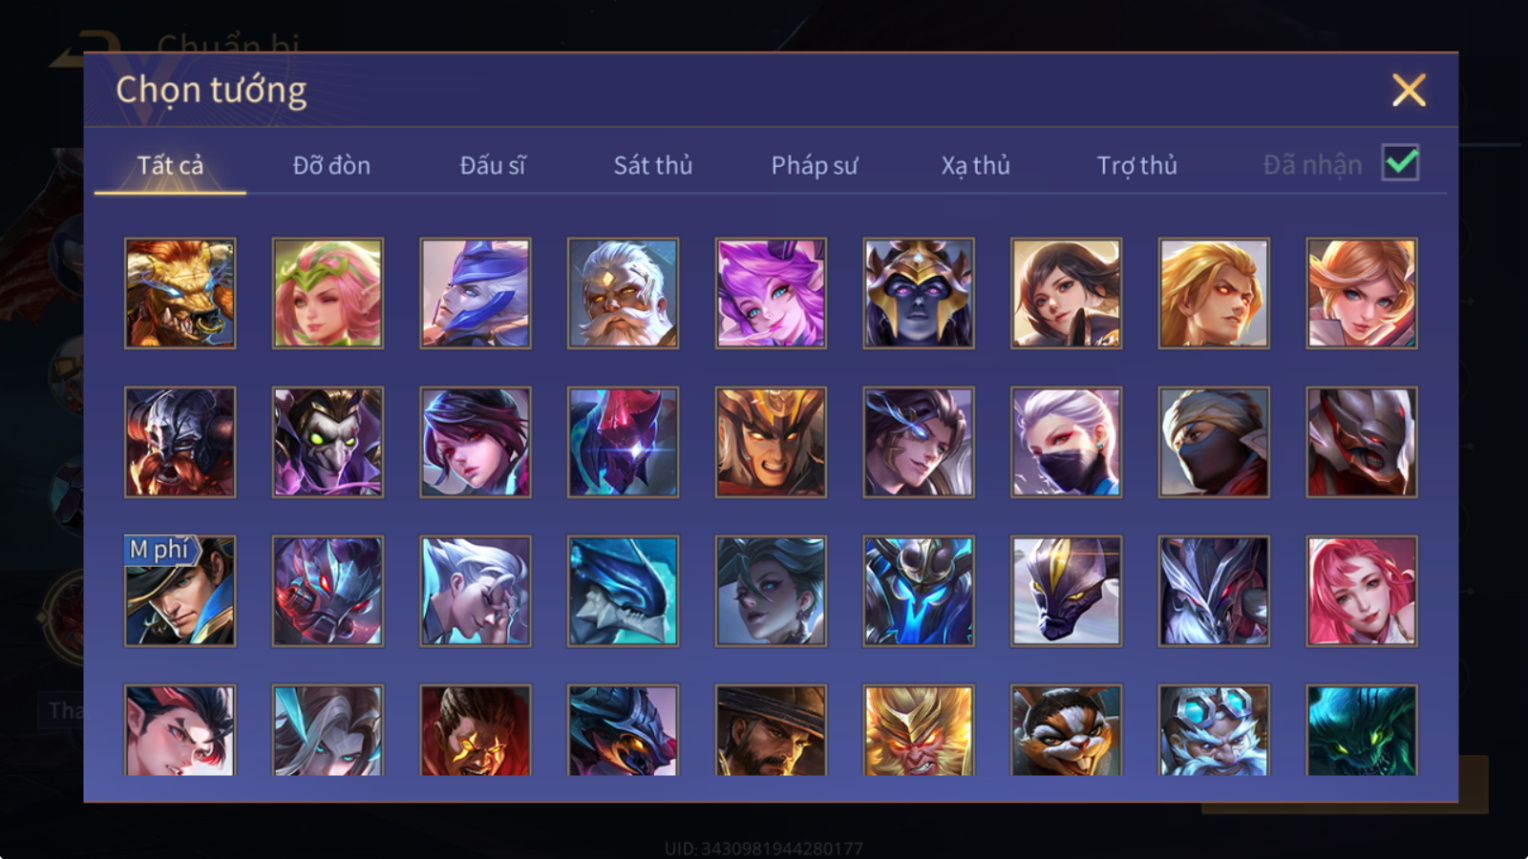Image resolution: width=1528 pixels, height=859 pixels.
Task: Pick the raccoon-like furry hero portrait
Action: pos(1066,731)
